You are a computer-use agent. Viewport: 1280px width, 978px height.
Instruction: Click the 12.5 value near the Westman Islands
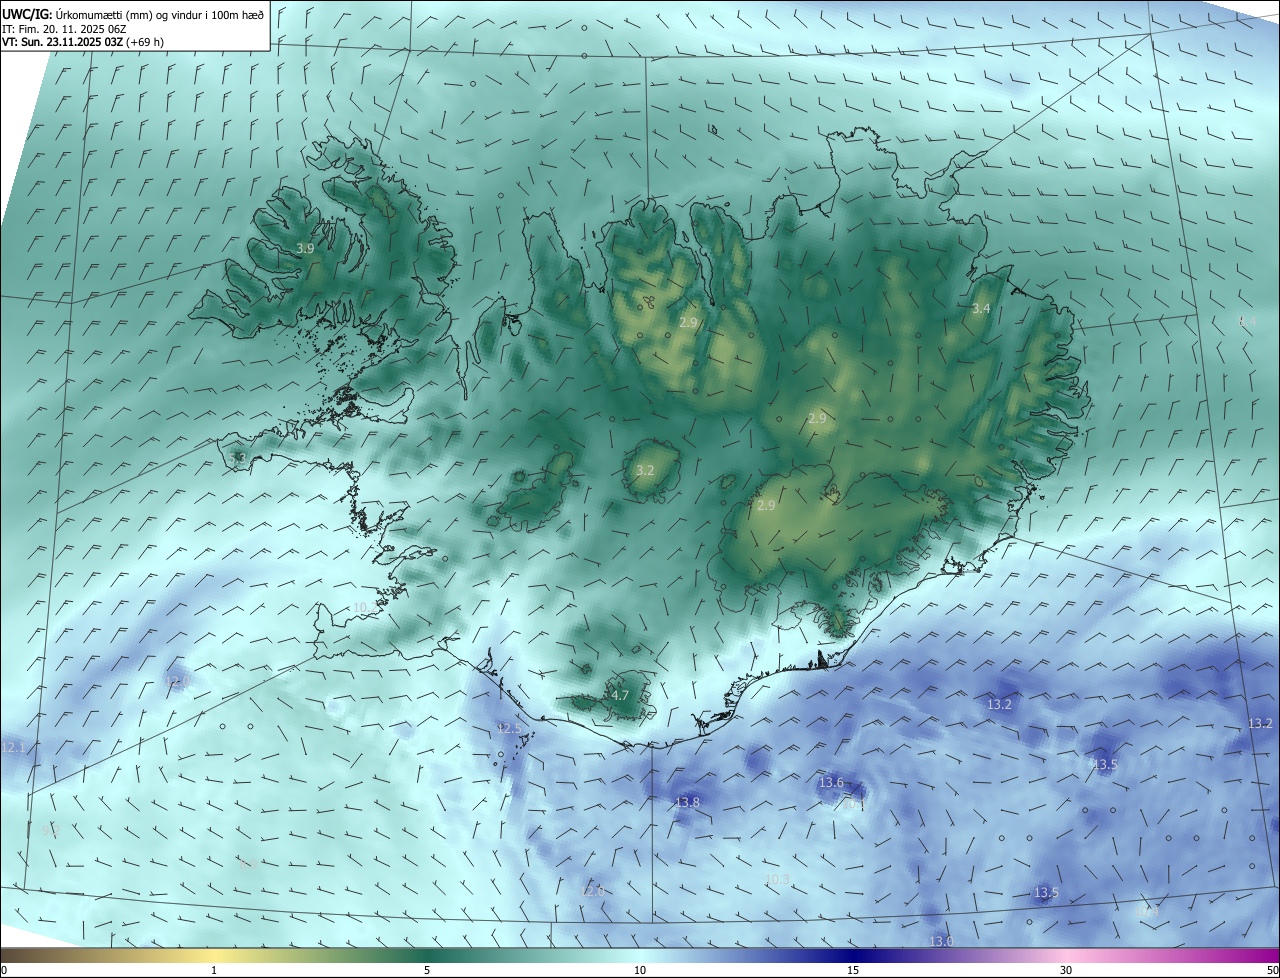pos(509,729)
